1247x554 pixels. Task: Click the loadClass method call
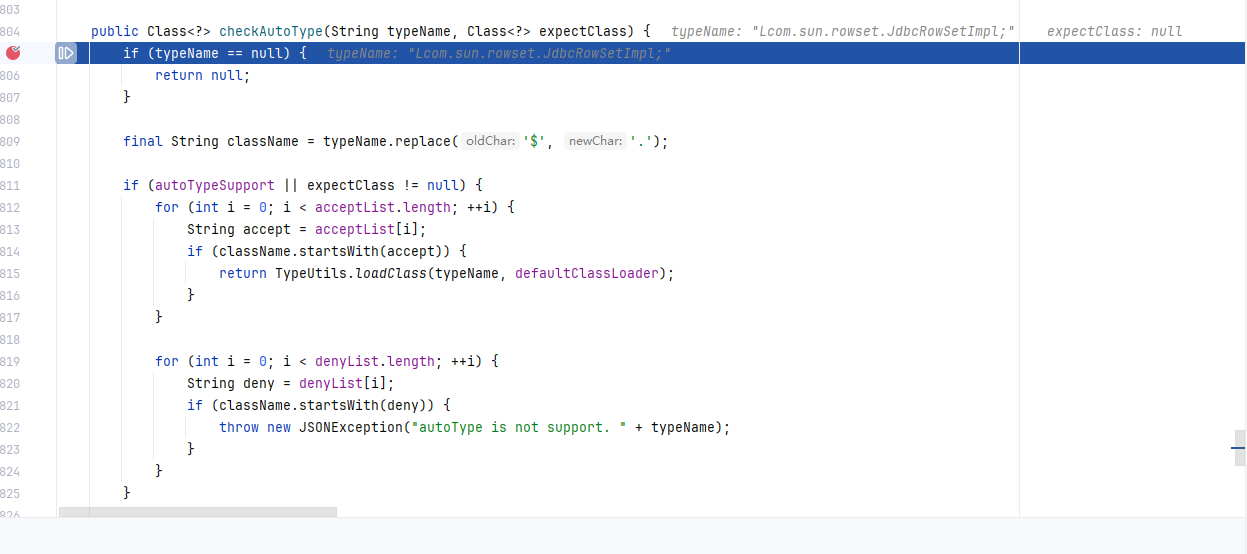pos(391,273)
